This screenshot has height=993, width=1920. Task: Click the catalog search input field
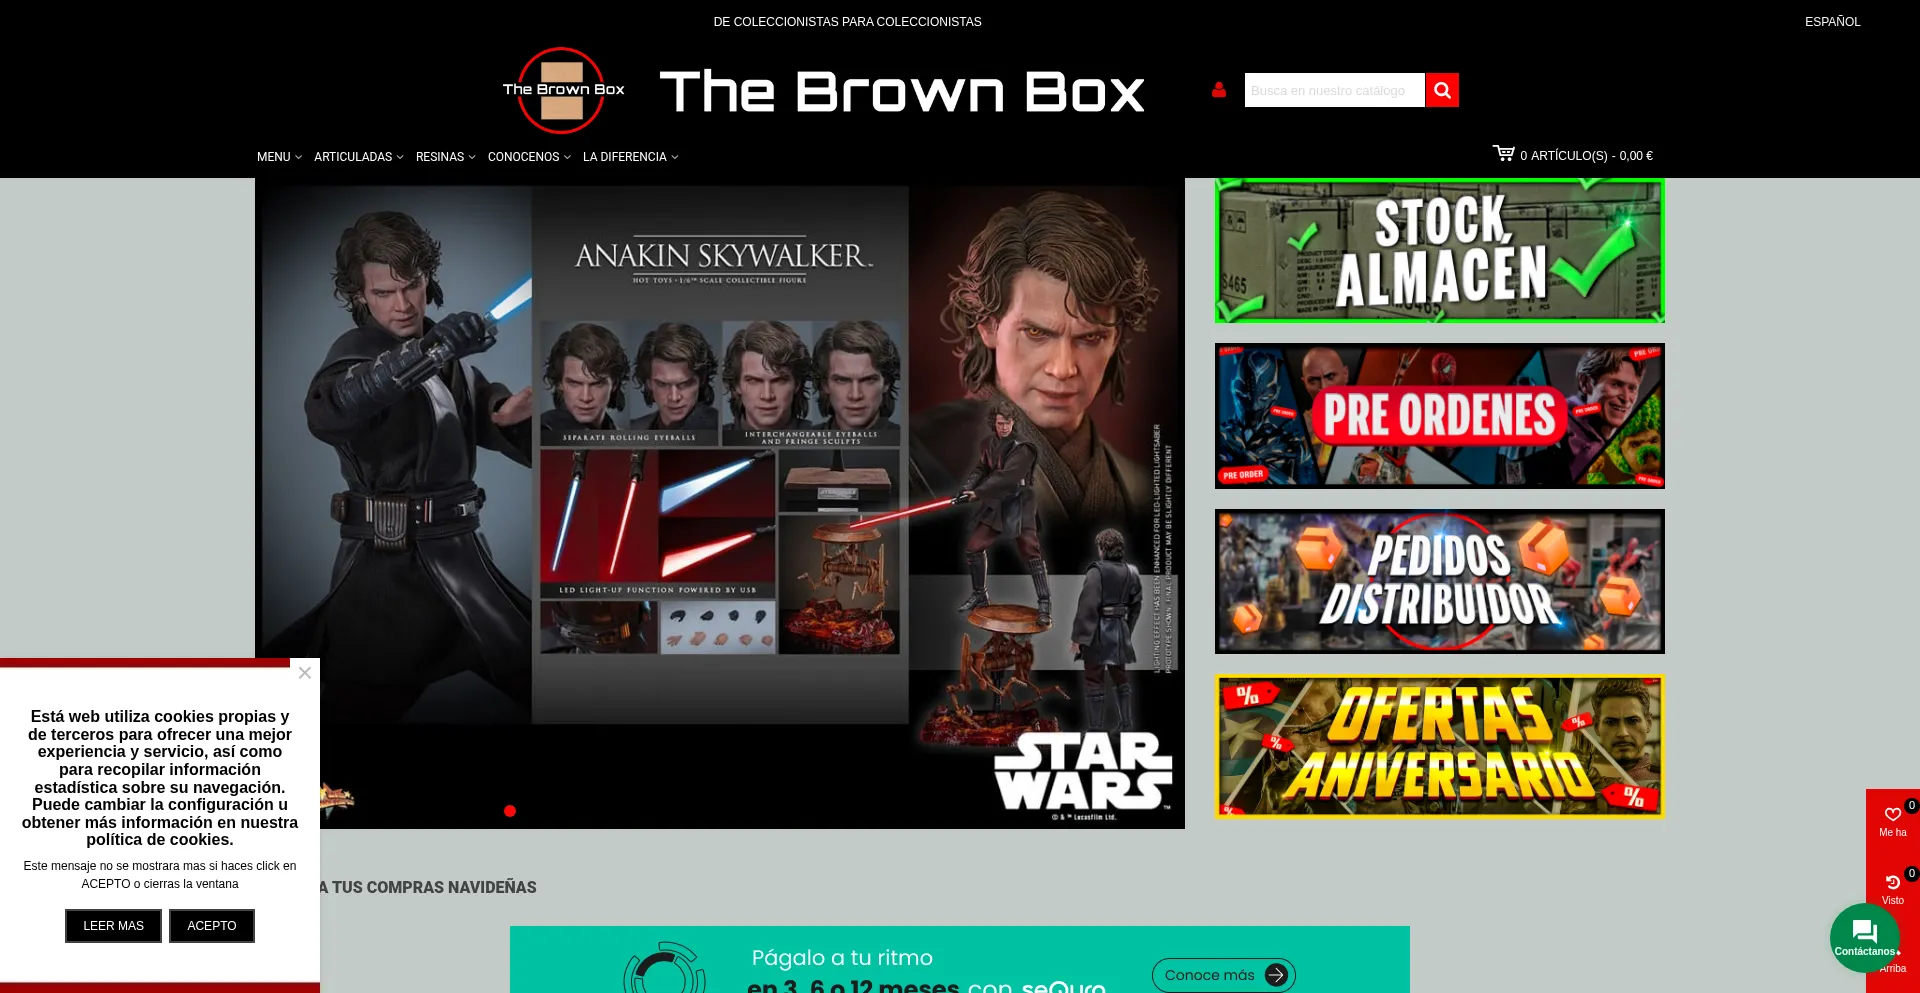click(1334, 90)
